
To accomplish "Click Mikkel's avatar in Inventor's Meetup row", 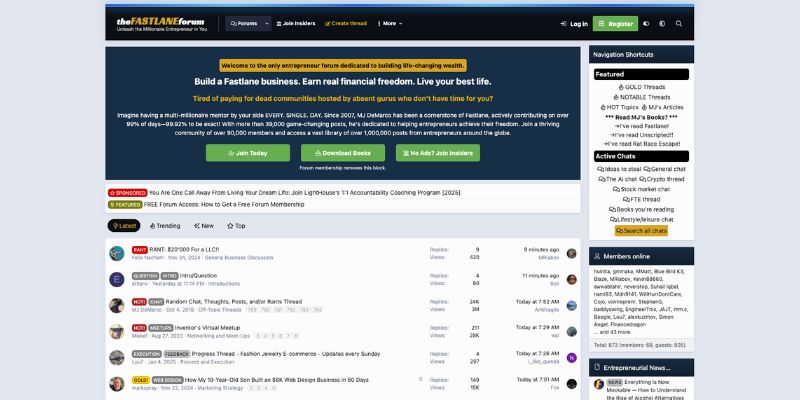I will point(117,332).
